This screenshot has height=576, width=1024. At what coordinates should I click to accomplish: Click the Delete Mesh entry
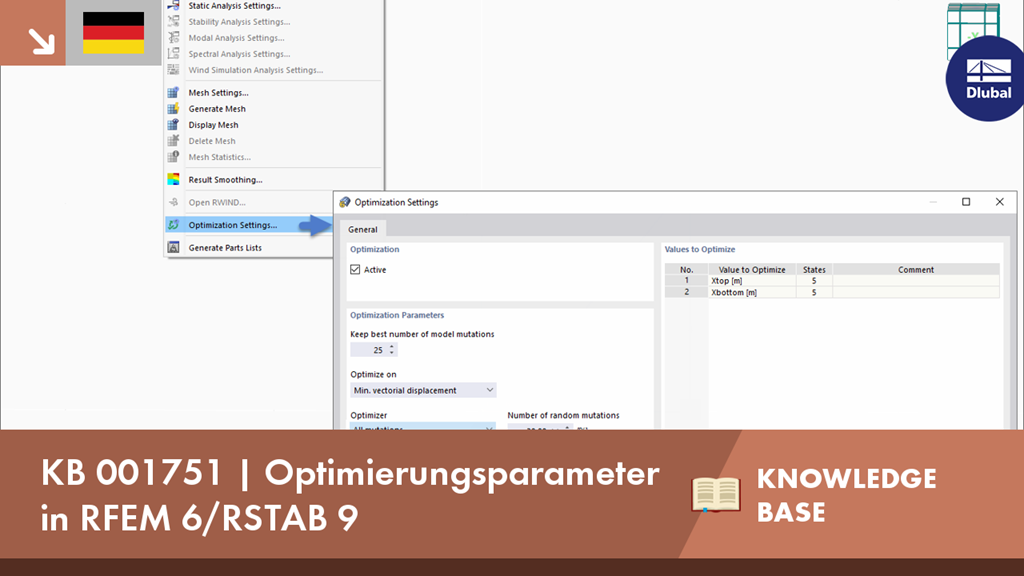click(212, 140)
